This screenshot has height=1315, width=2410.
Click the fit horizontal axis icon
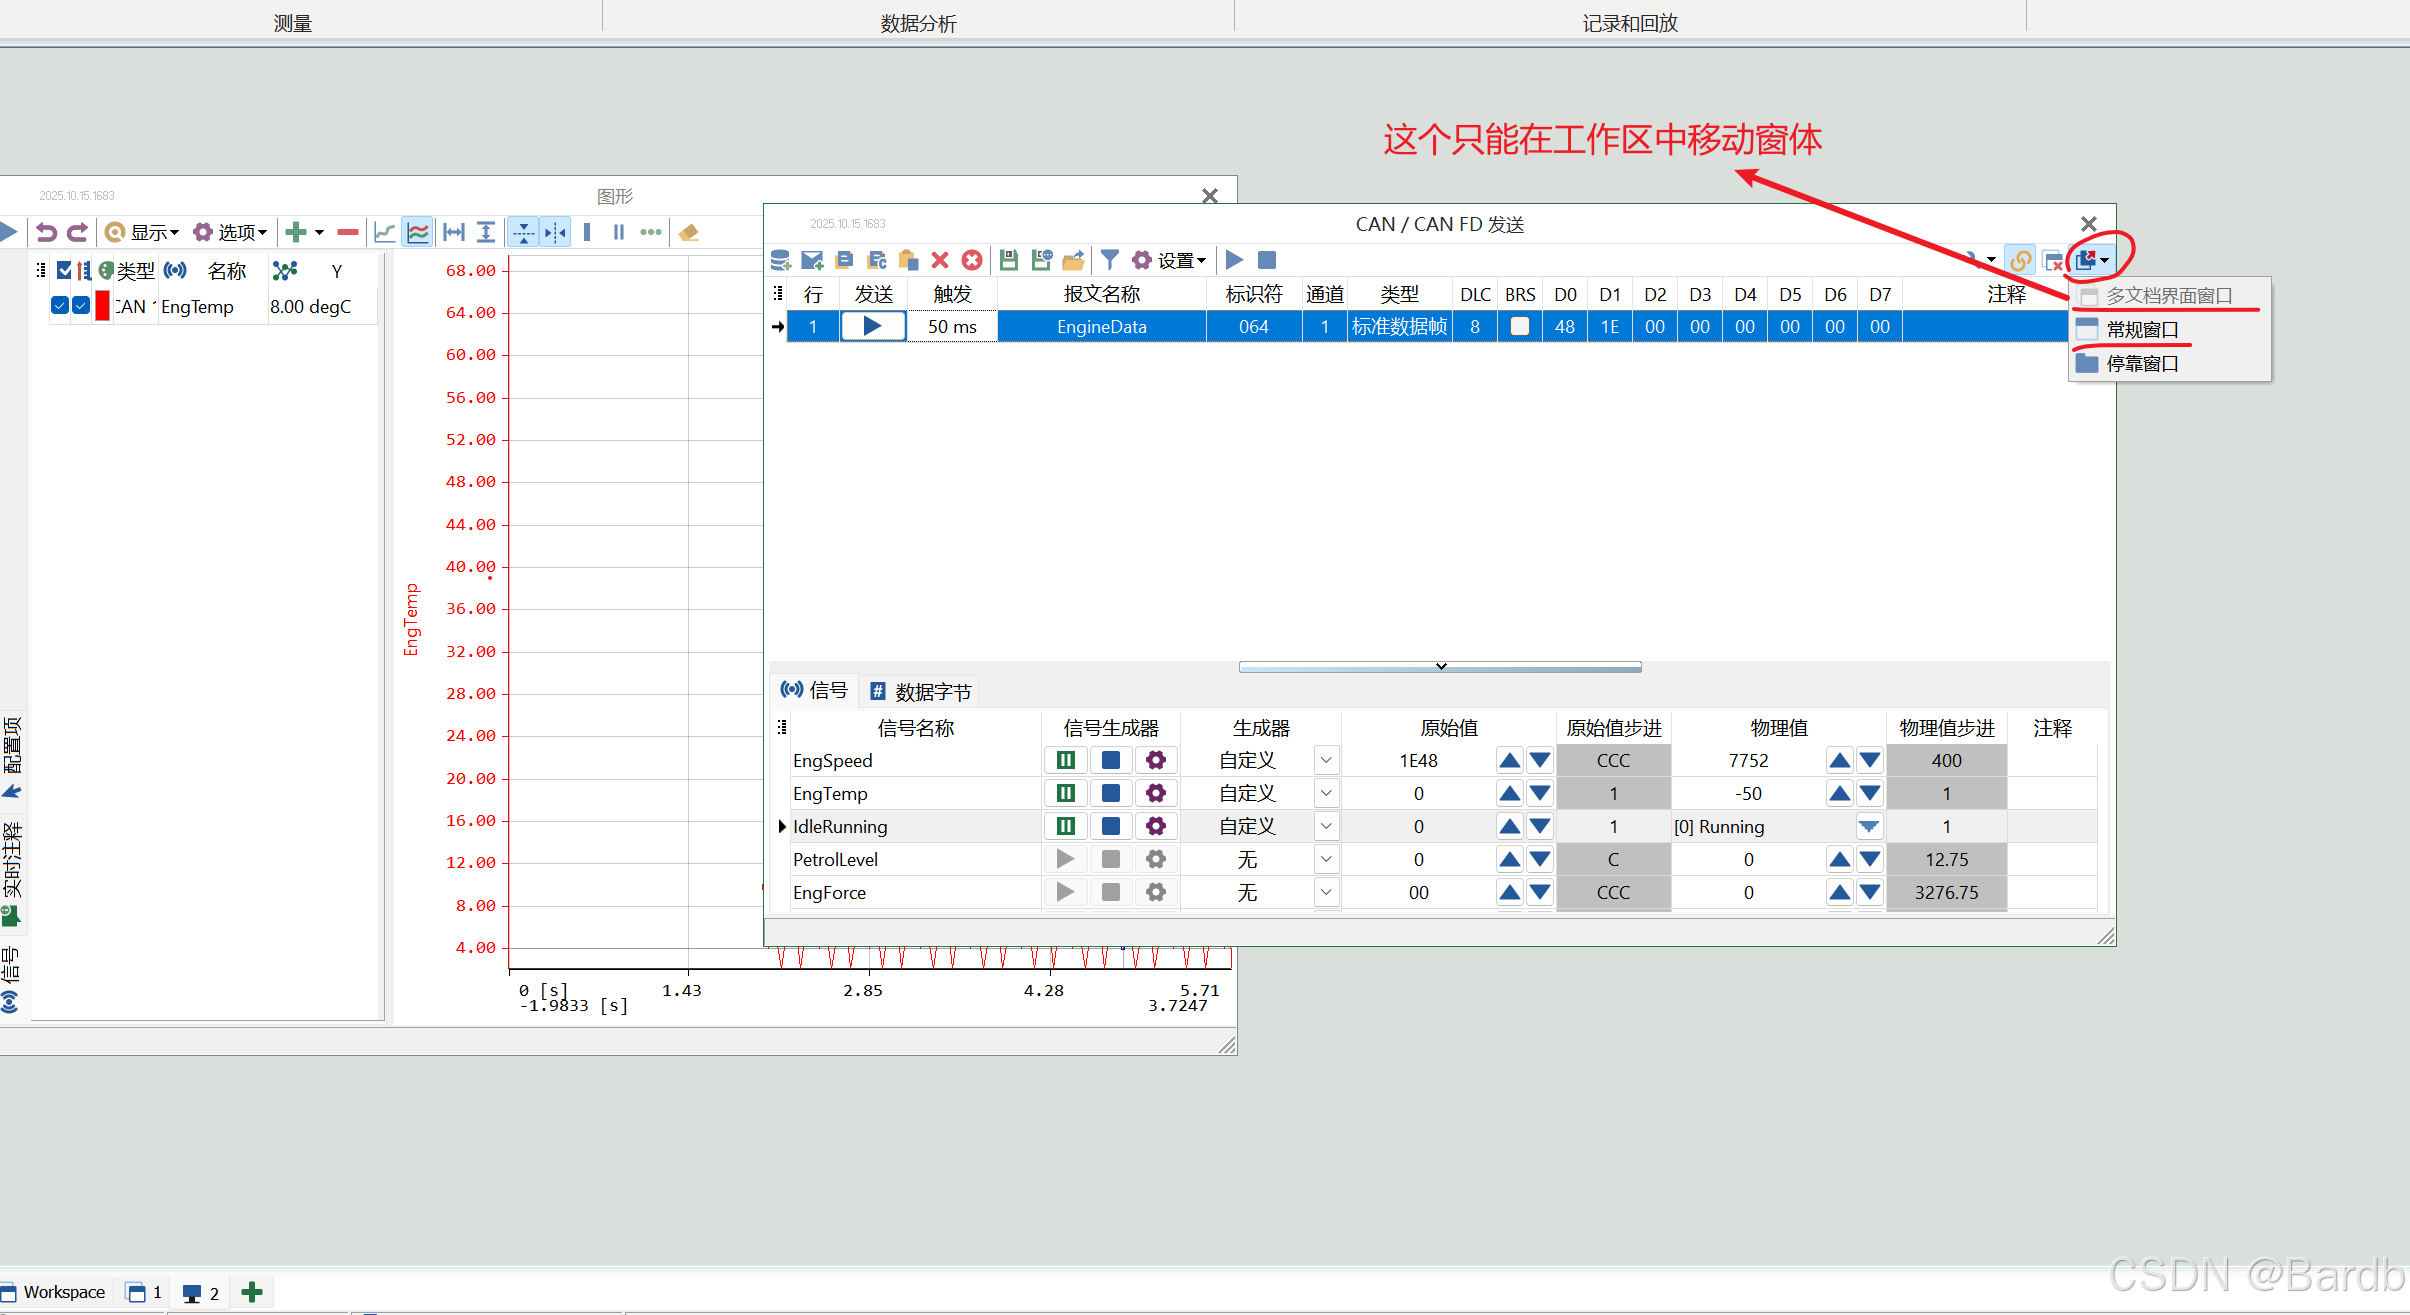pyautogui.click(x=454, y=232)
